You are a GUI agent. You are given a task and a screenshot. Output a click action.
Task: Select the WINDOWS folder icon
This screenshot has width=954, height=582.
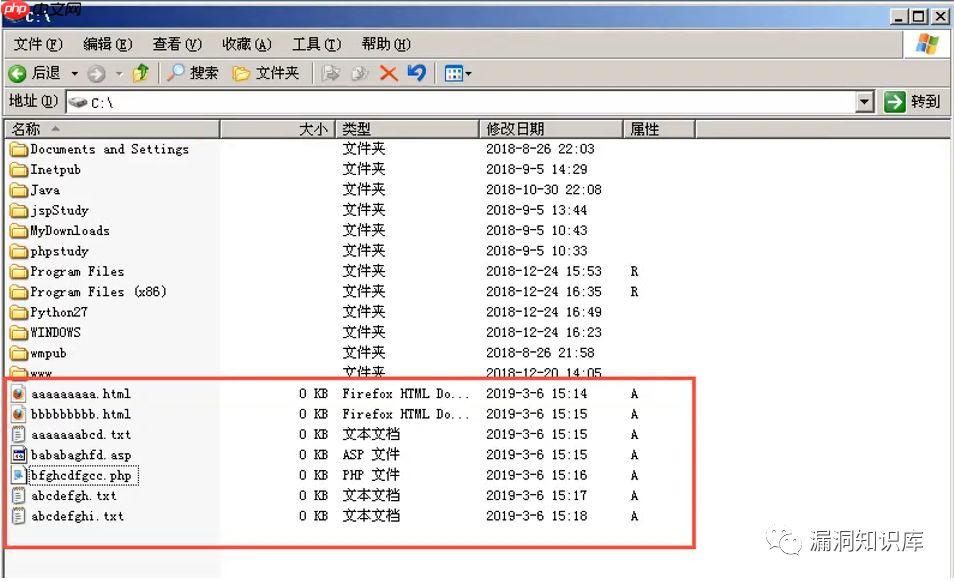point(19,333)
